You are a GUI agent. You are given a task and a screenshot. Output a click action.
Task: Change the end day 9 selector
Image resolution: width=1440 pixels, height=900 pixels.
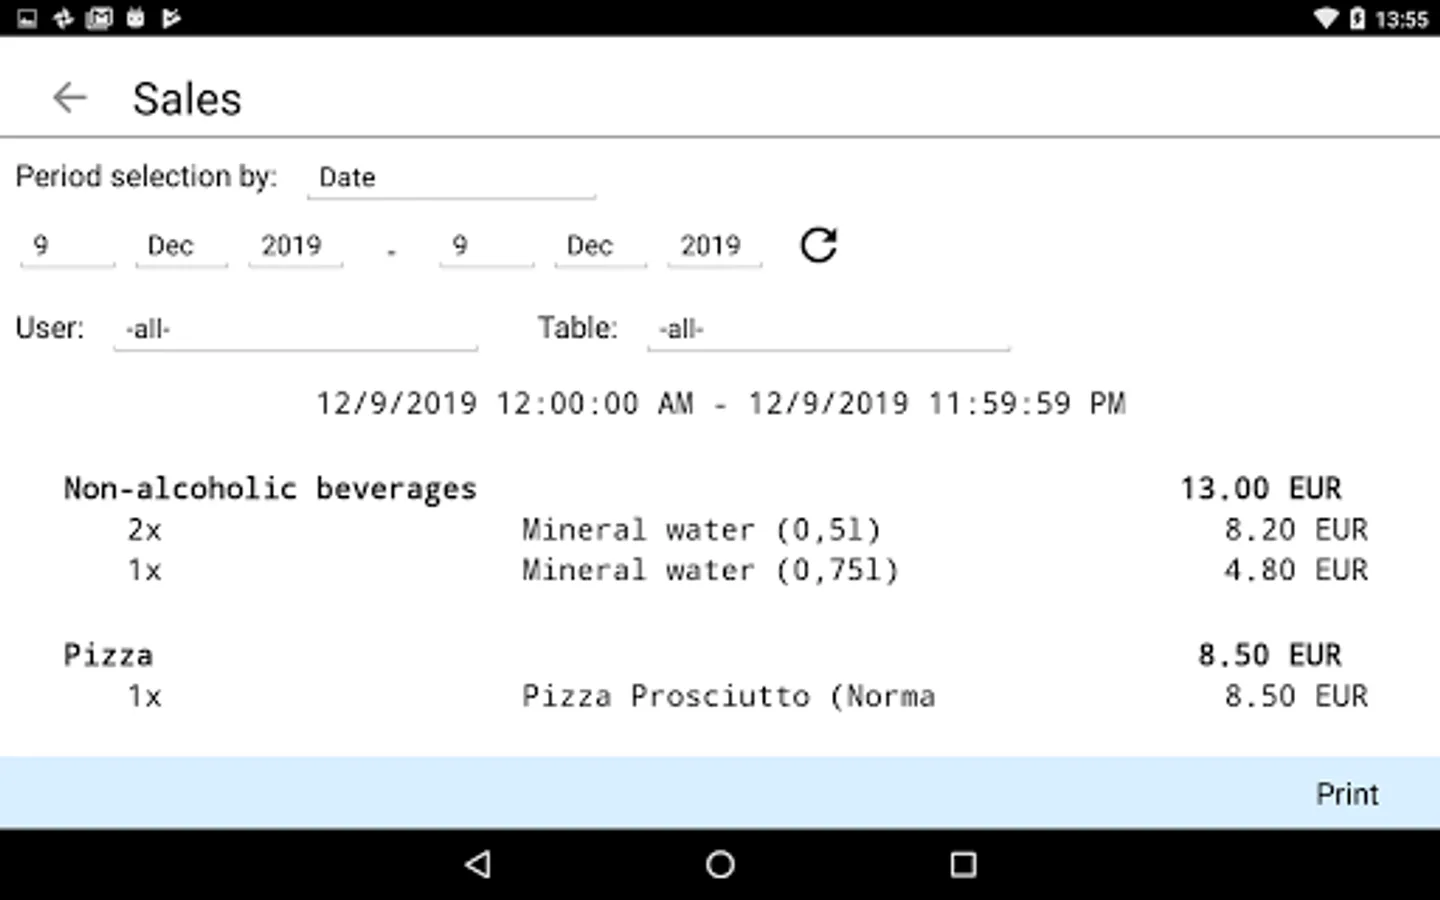pyautogui.click(x=485, y=246)
